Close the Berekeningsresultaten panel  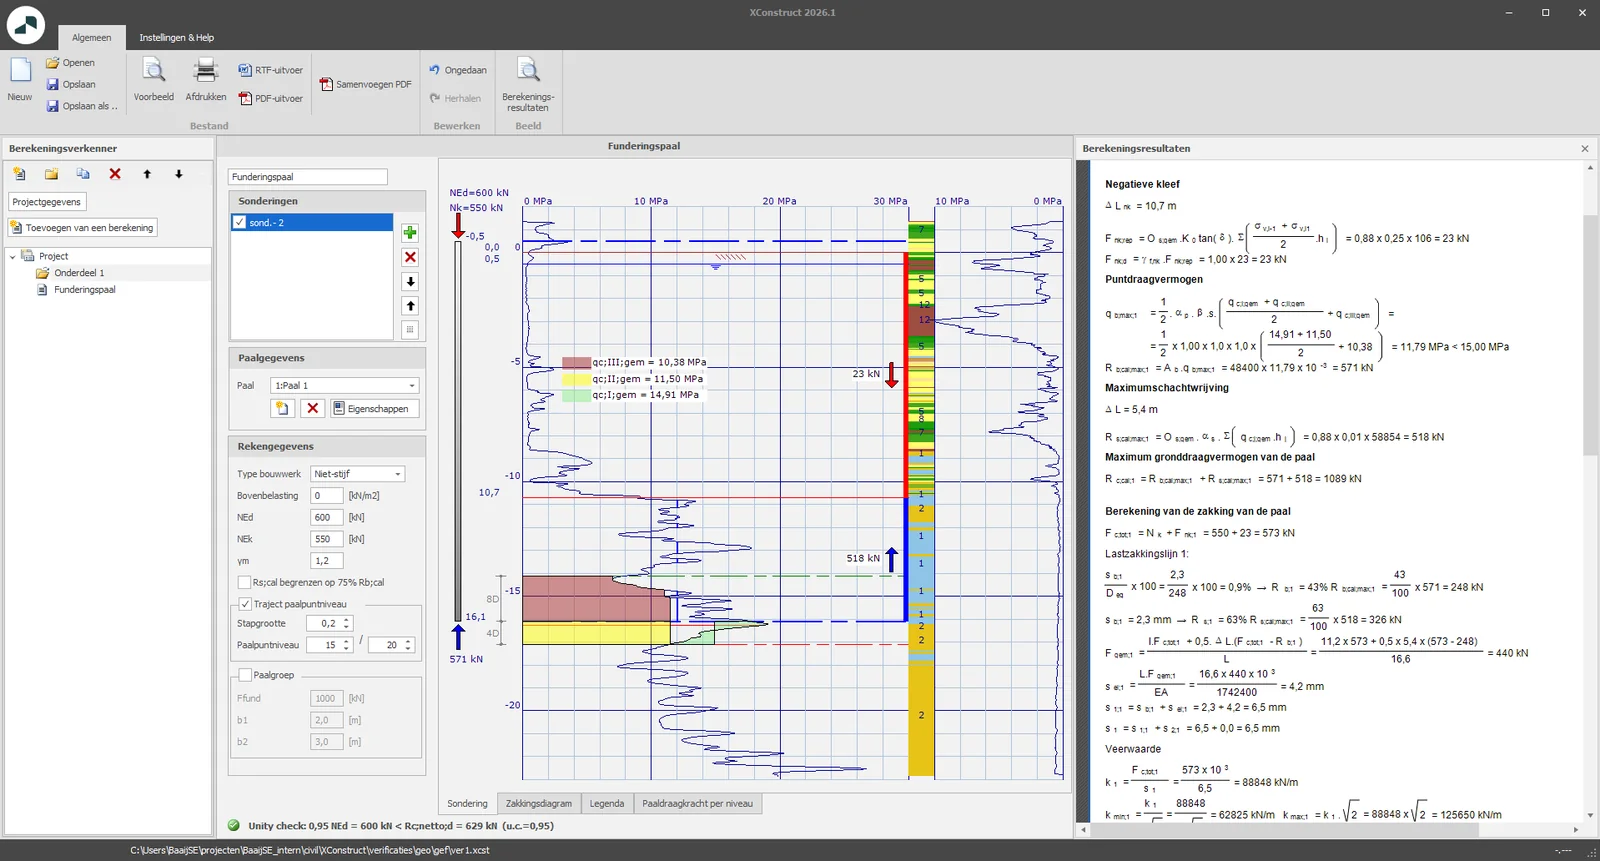[x=1584, y=148]
